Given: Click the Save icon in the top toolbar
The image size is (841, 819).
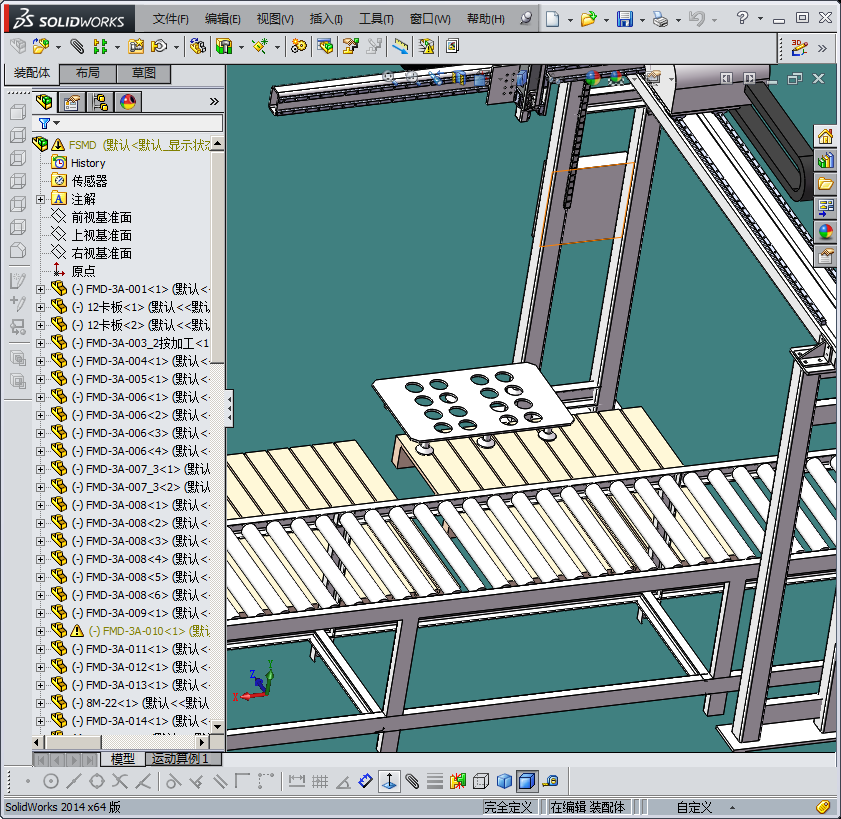Looking at the screenshot, I should pos(624,19).
